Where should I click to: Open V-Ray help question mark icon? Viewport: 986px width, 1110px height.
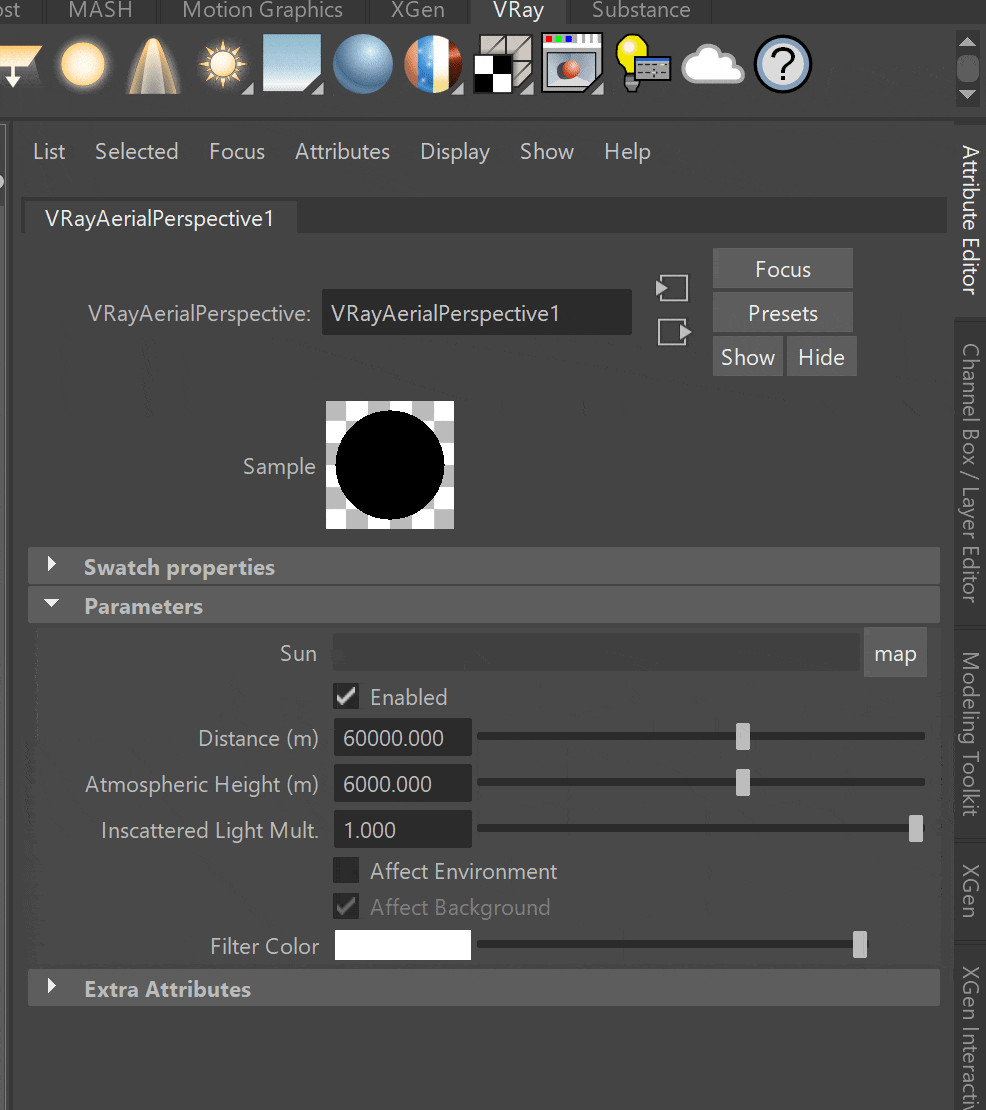click(x=783, y=64)
